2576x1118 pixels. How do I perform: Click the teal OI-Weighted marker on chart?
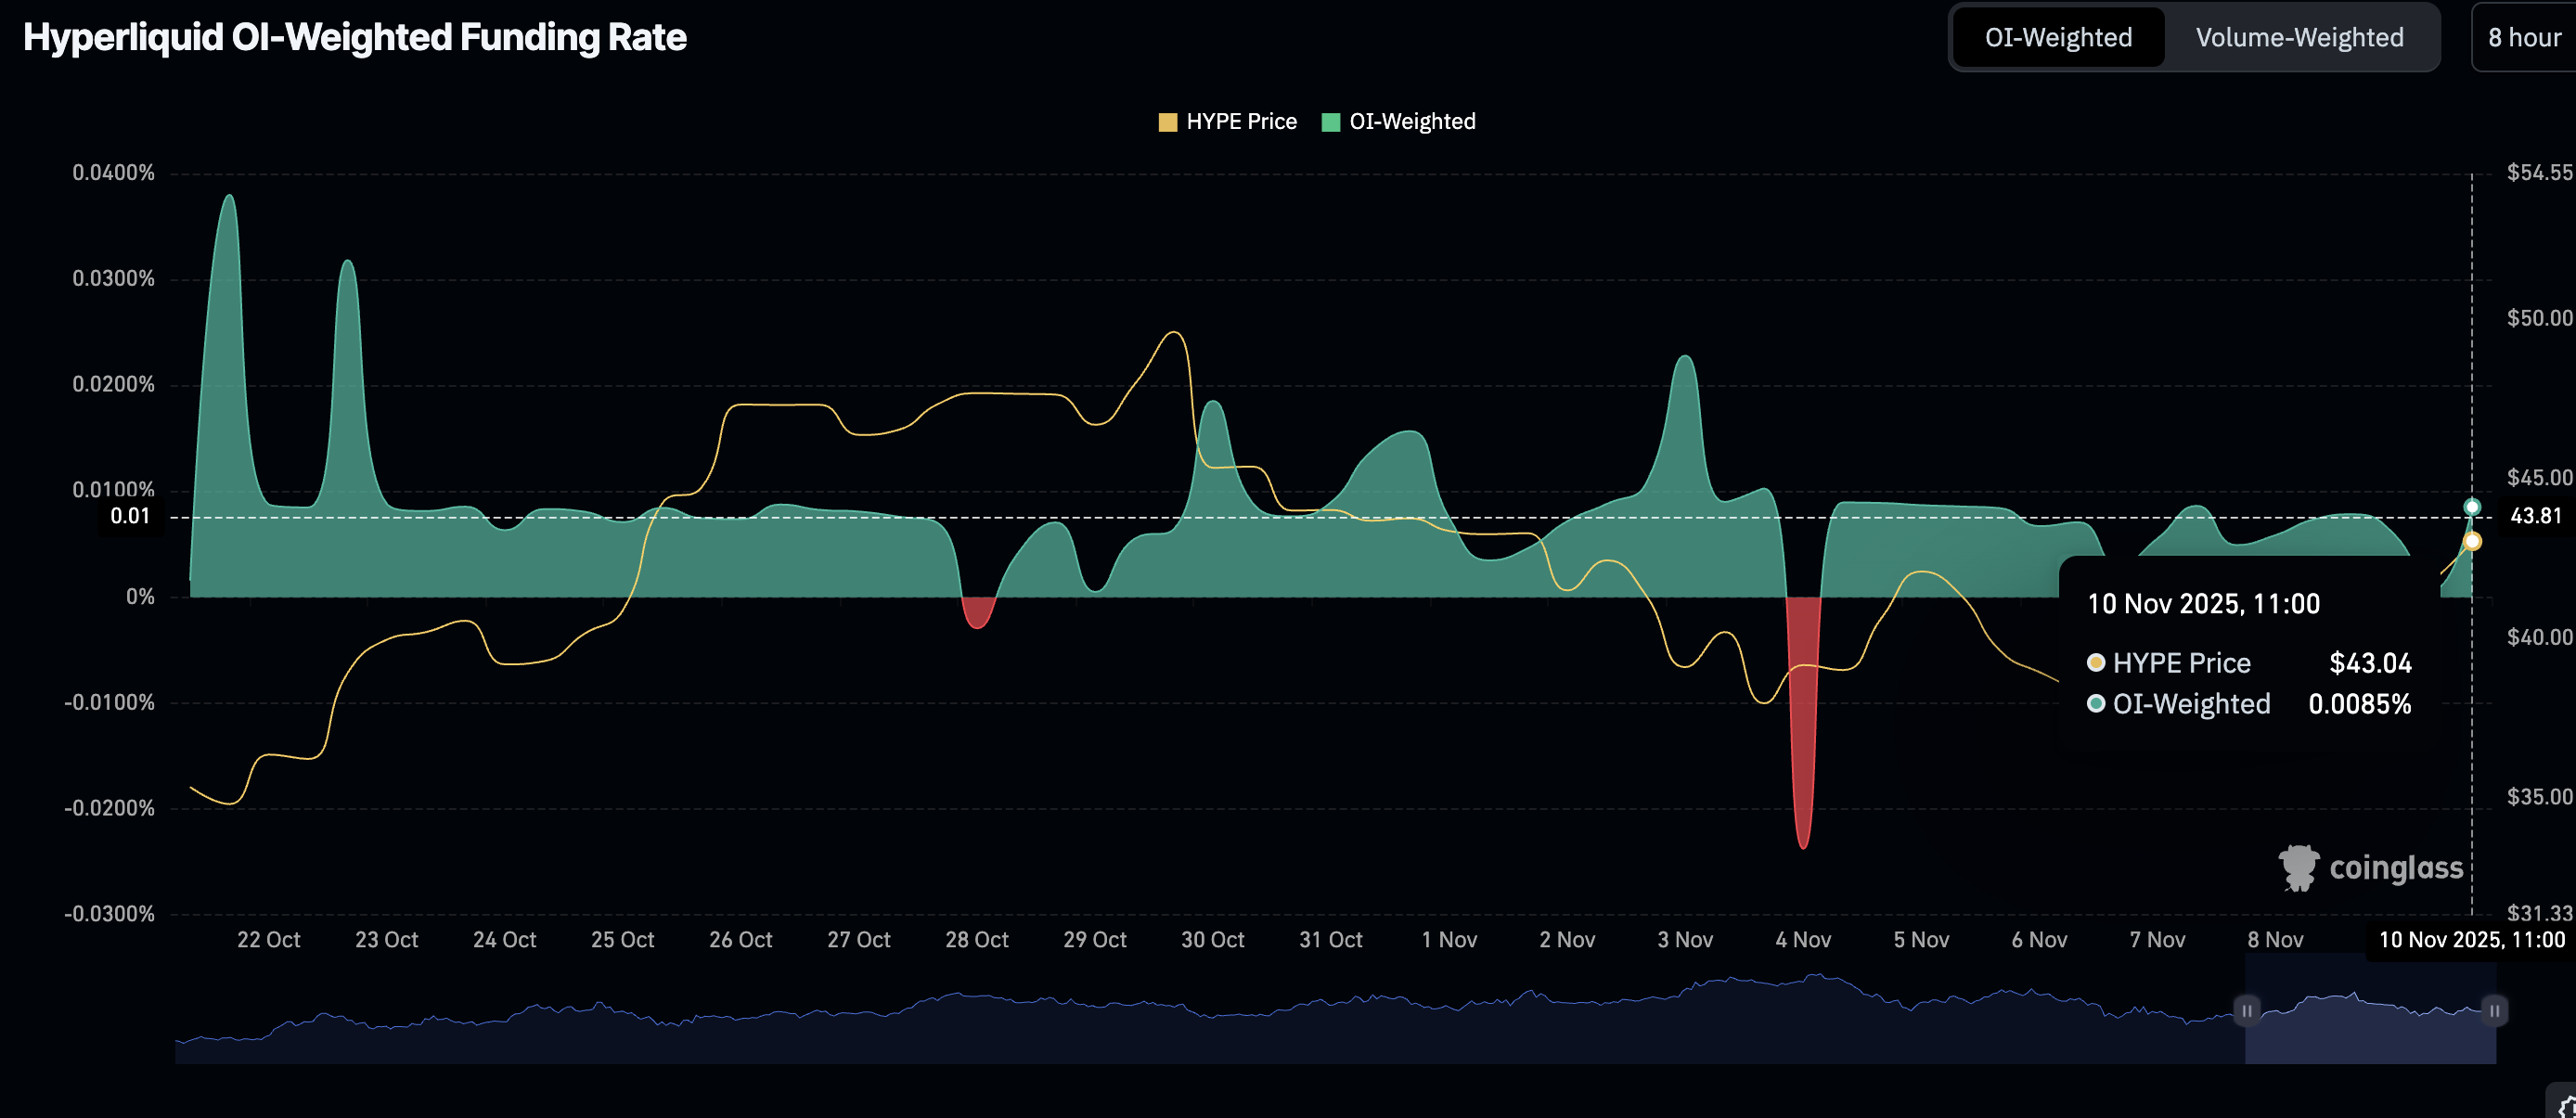(x=2472, y=507)
